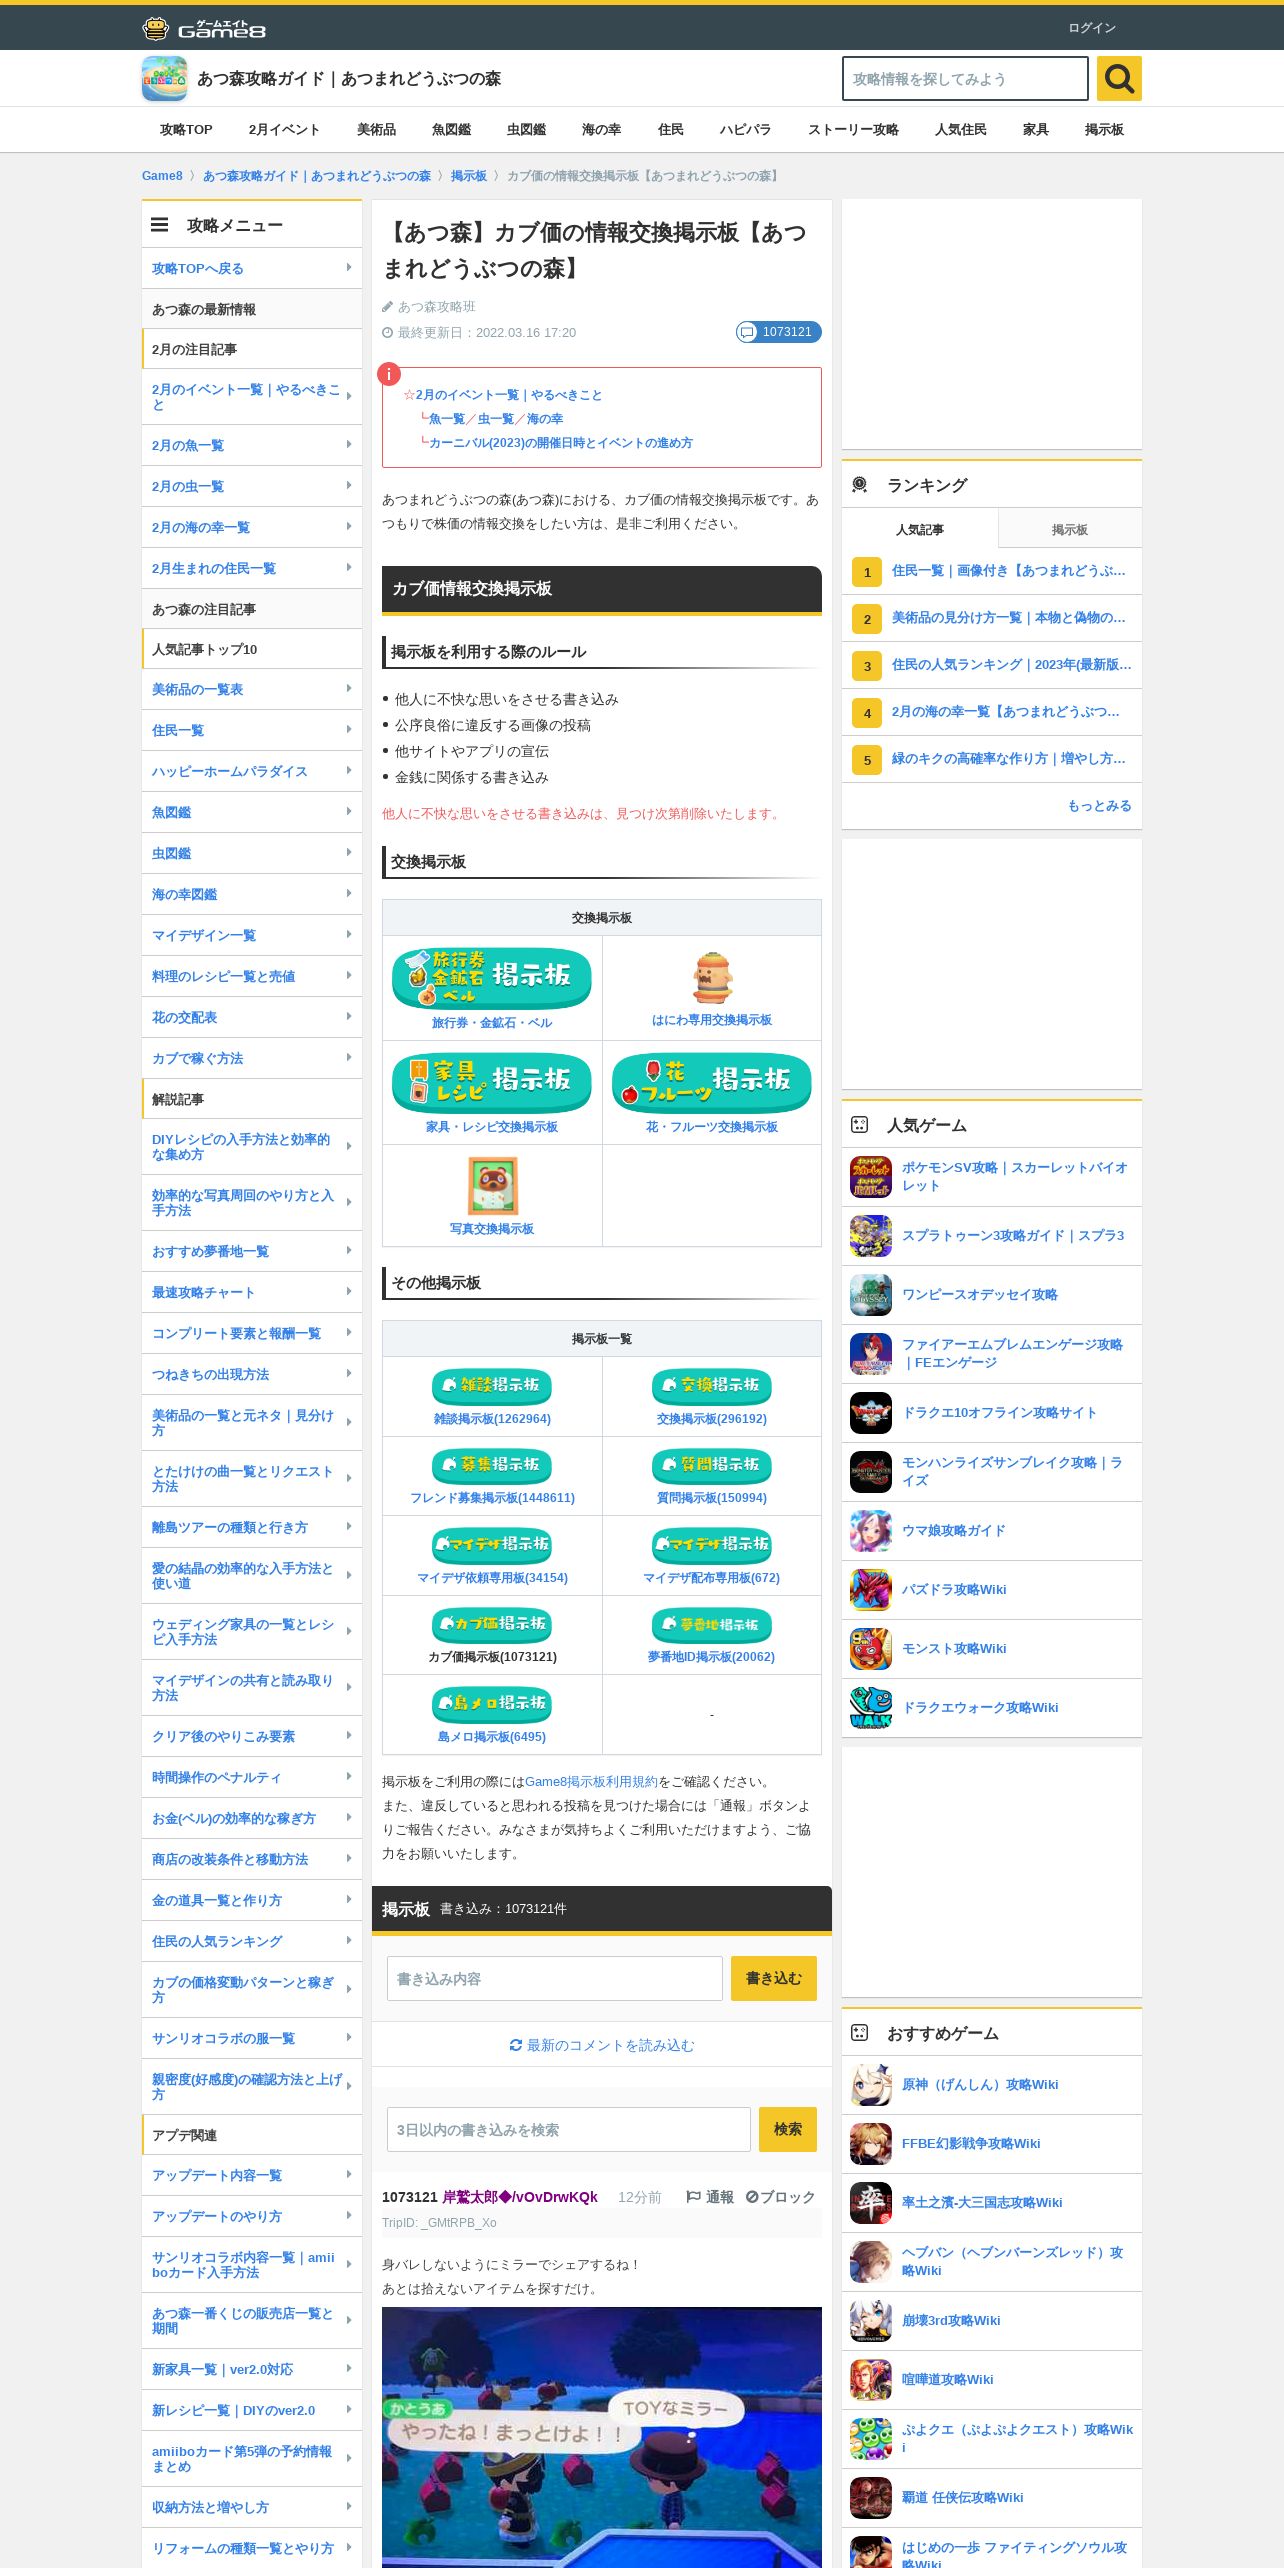
Task: Click the 雑談掲示板 green button
Action: coord(492,1385)
